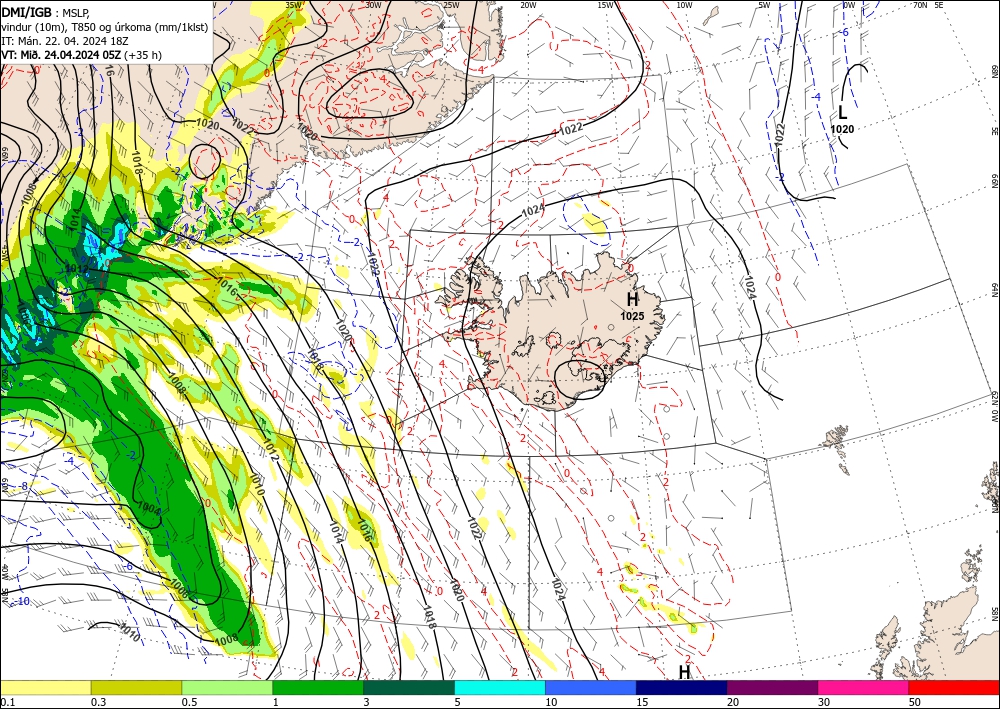Select the '20W' longitude label
1000x709 pixels.
point(527,5)
